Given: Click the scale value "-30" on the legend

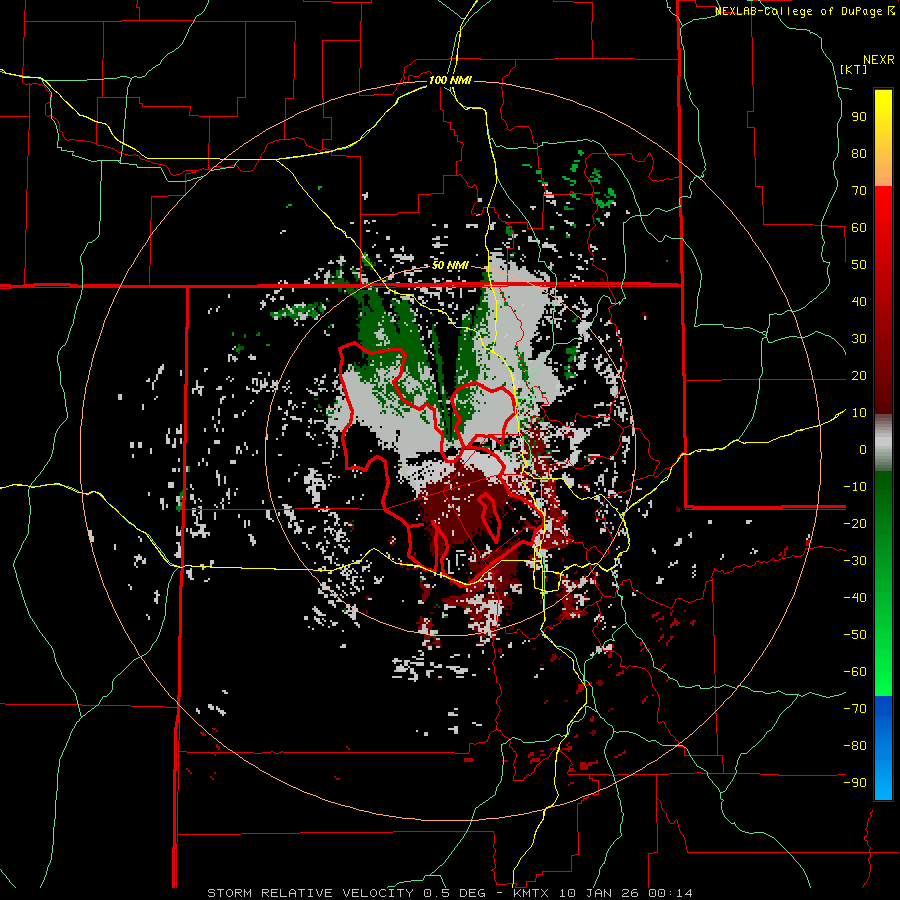Looking at the screenshot, I should click(x=855, y=561).
